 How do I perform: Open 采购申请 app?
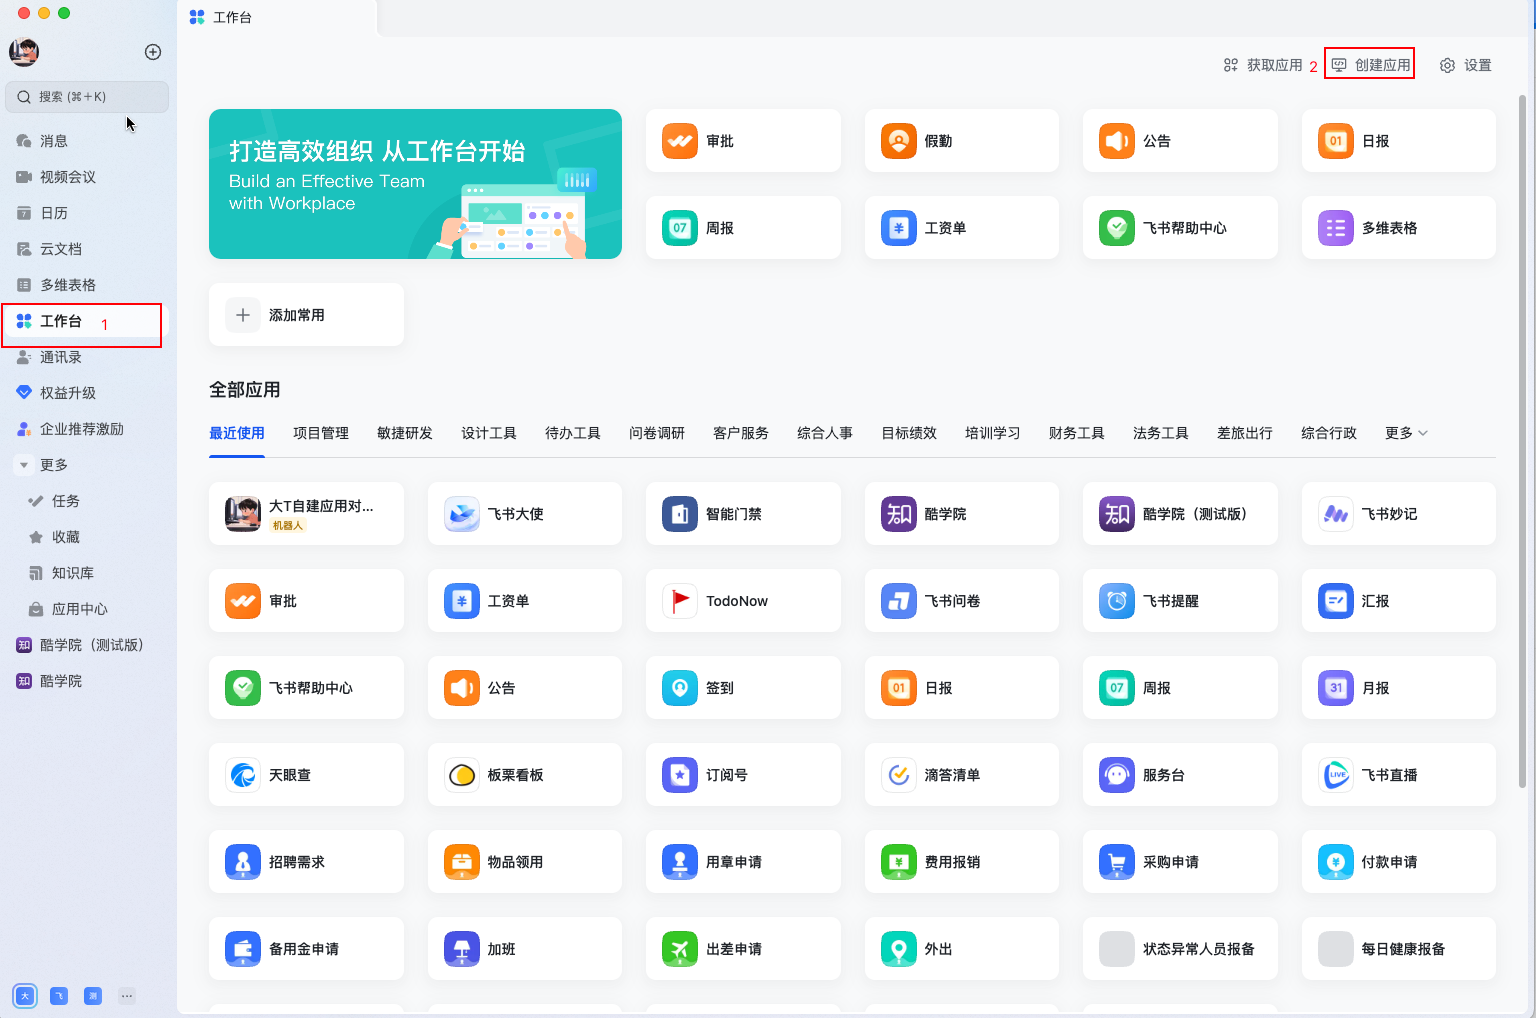[x=1180, y=862]
